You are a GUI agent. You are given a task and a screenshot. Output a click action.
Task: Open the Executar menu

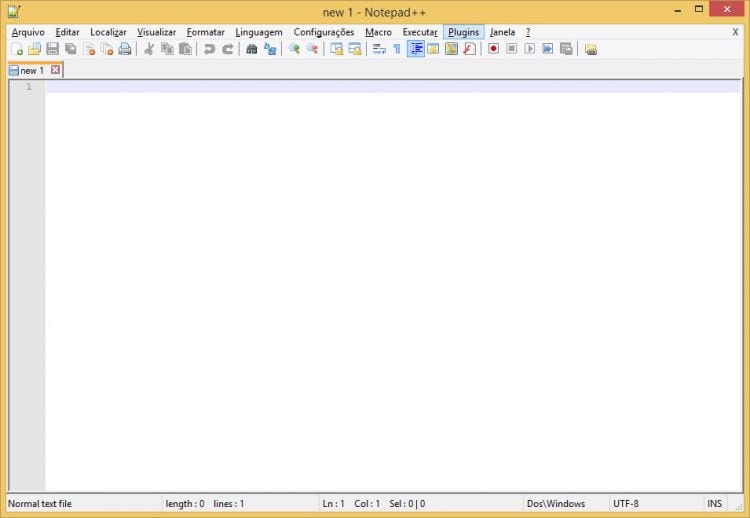click(420, 32)
